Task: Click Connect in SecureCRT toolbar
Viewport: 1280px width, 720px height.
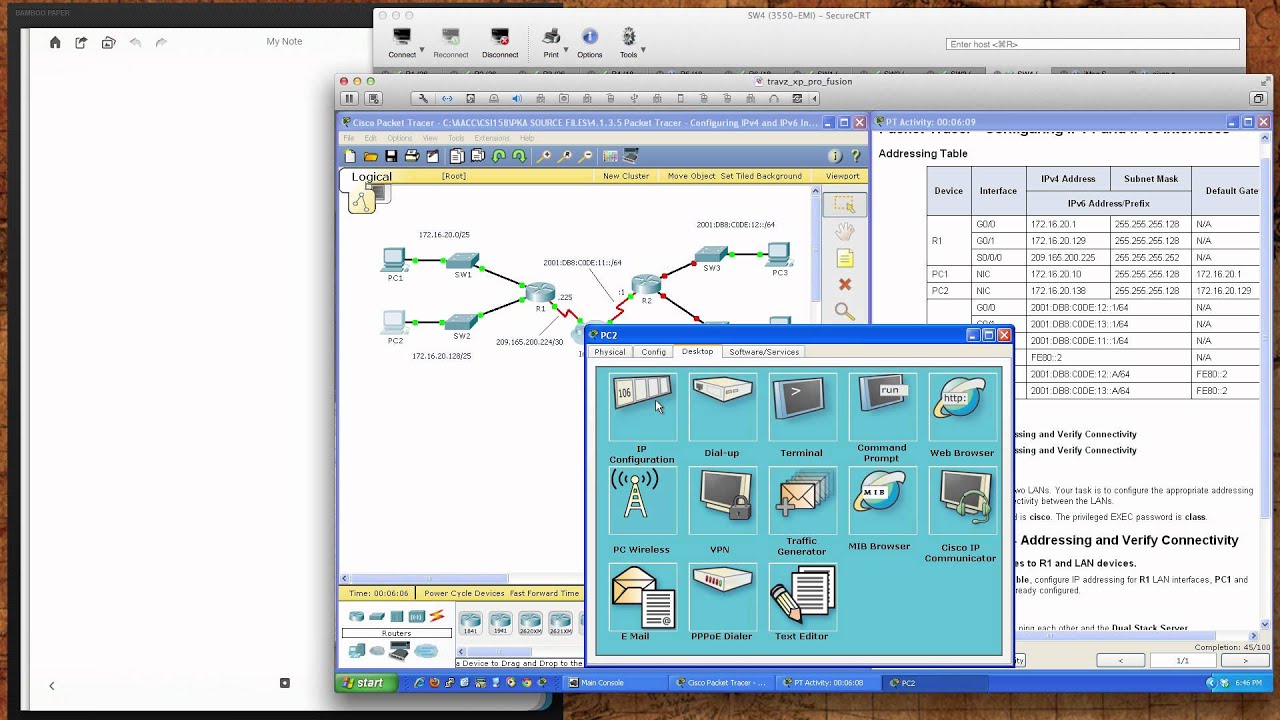Action: click(x=402, y=43)
